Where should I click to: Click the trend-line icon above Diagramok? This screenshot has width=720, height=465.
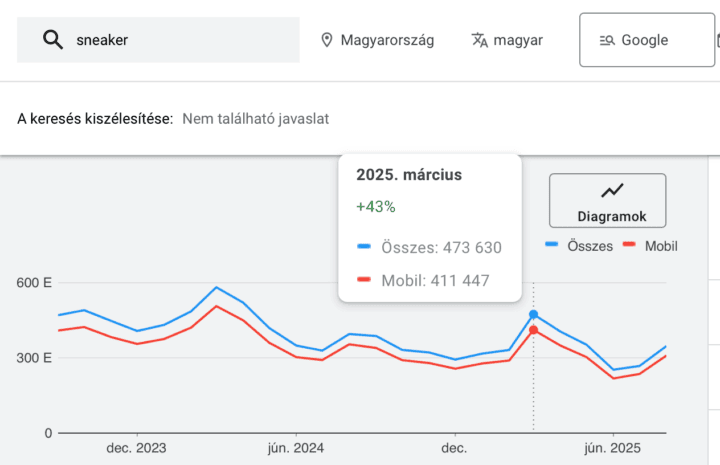coord(612,190)
